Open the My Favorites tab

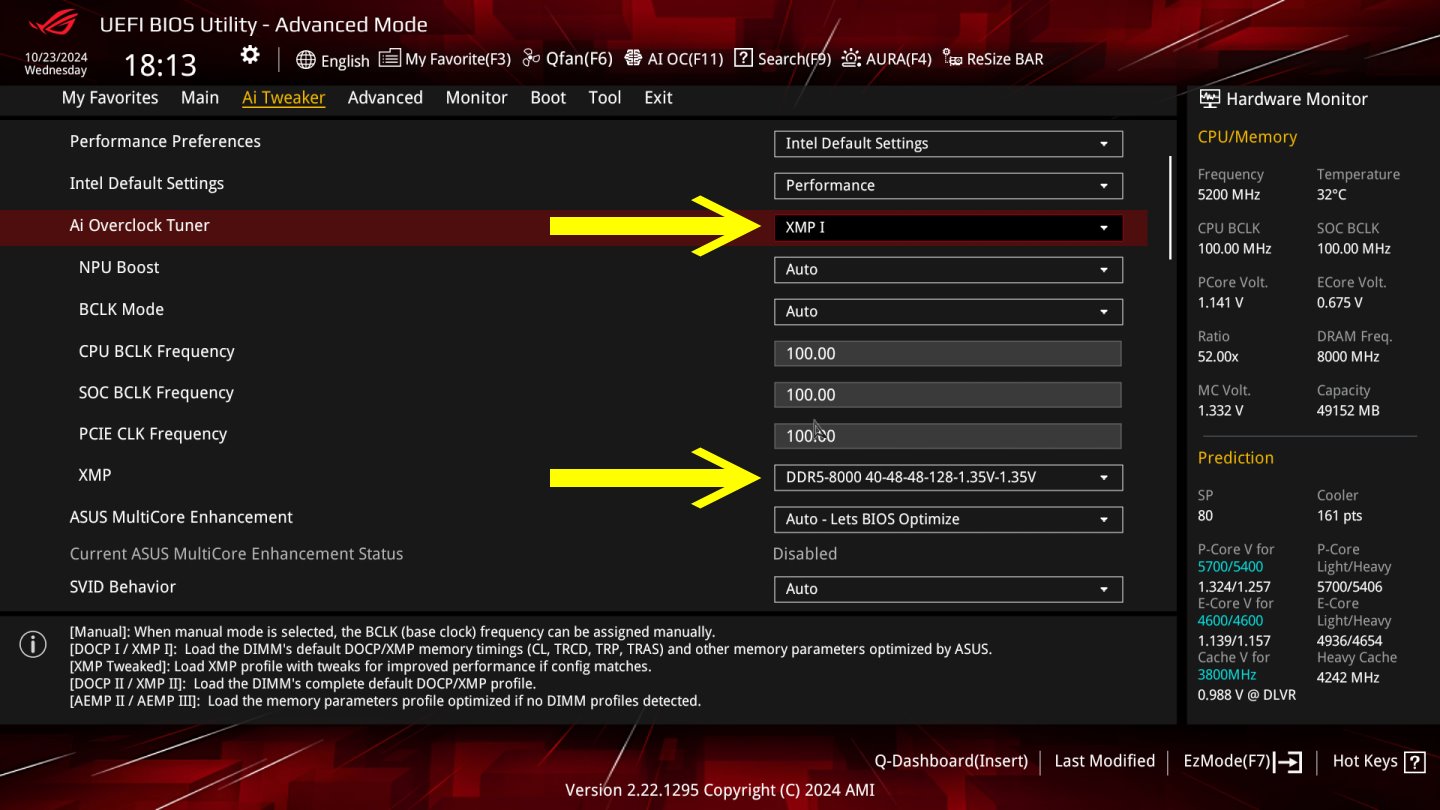110,98
